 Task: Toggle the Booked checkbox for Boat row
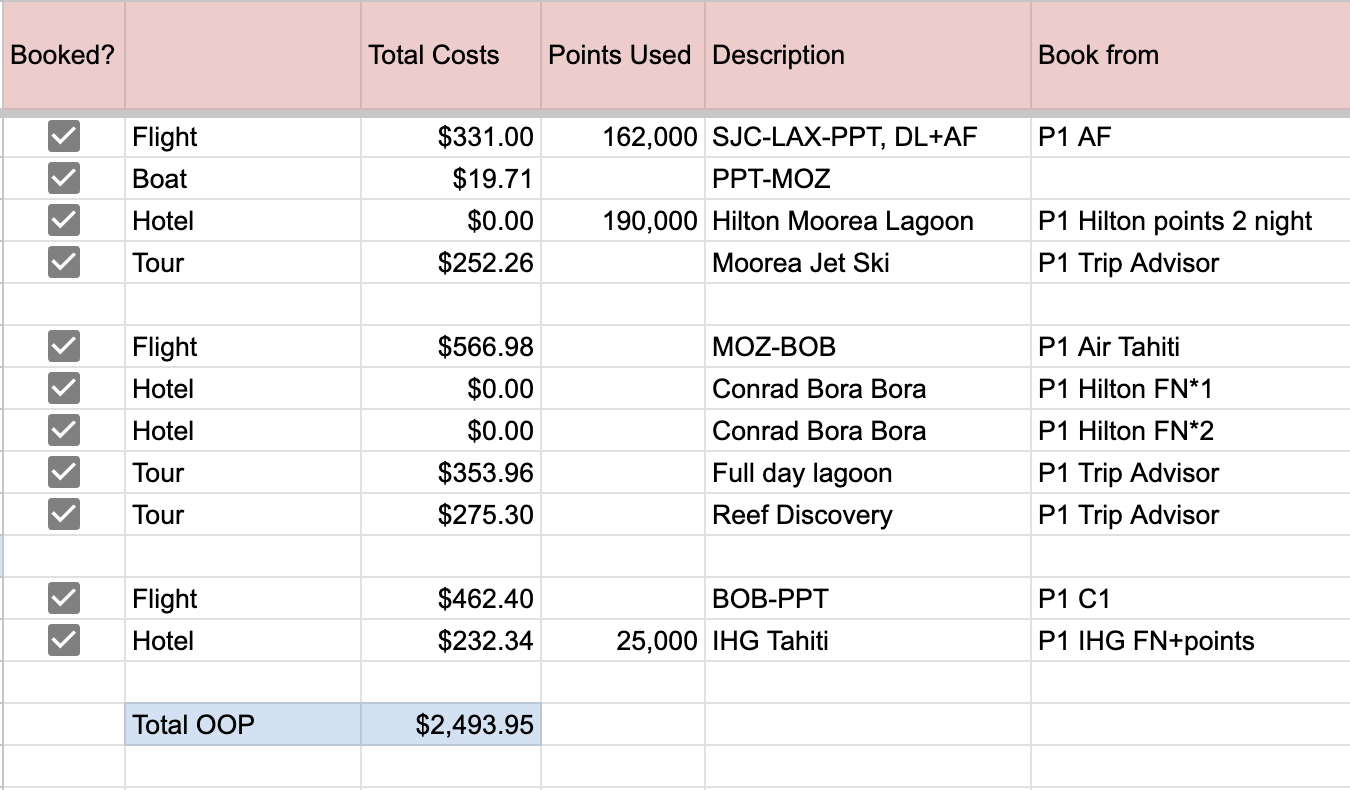pos(64,178)
